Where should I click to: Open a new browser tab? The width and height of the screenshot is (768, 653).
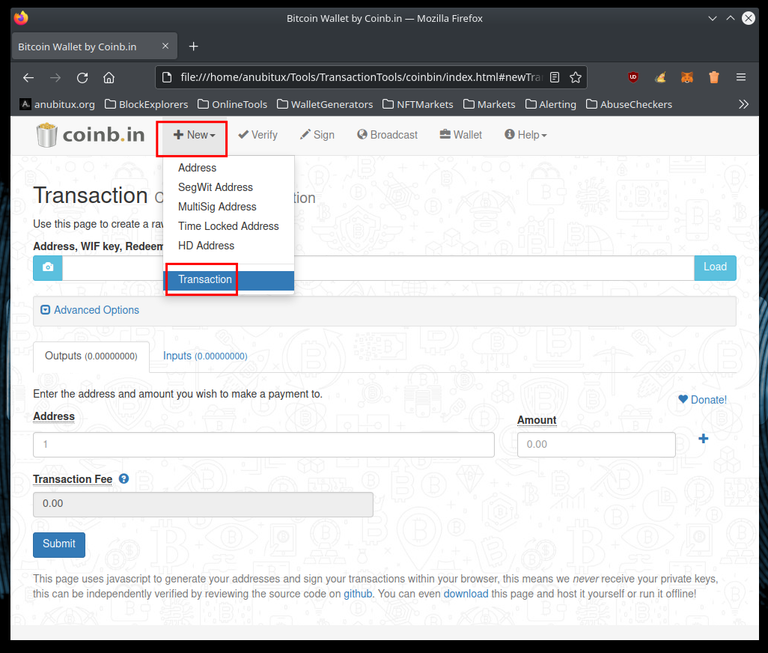coord(193,47)
